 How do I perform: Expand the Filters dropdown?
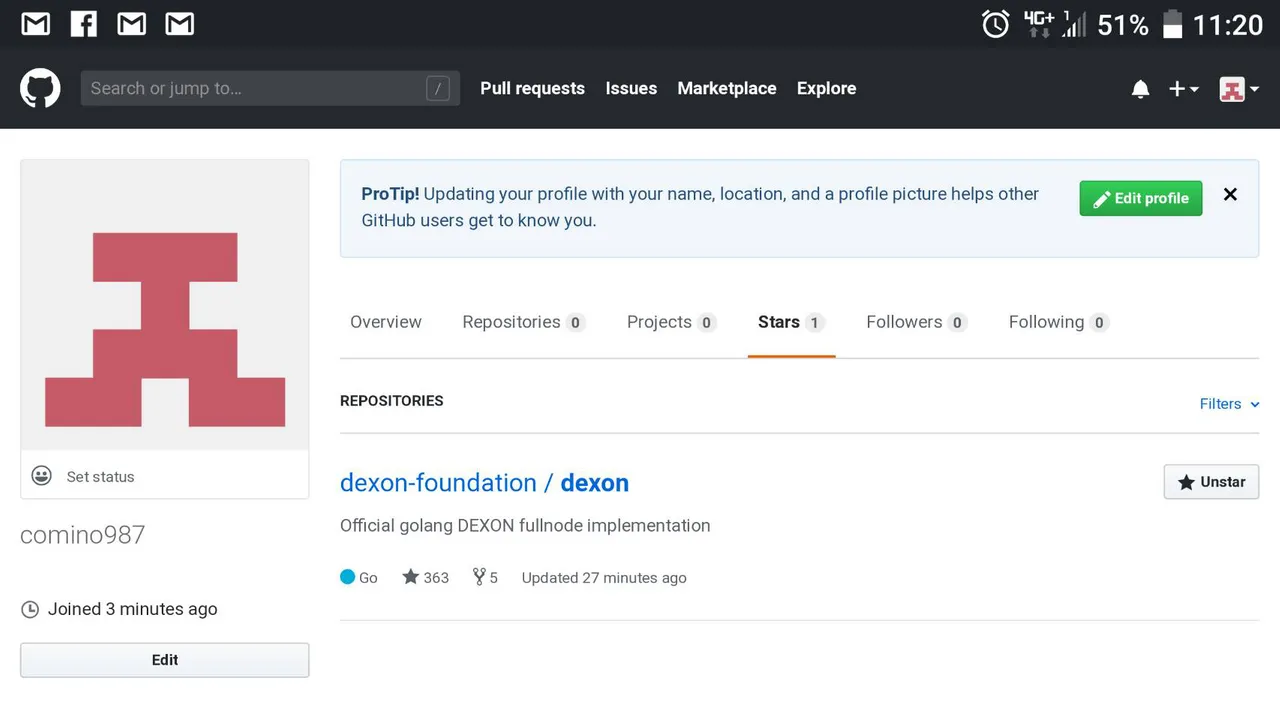click(x=1229, y=404)
